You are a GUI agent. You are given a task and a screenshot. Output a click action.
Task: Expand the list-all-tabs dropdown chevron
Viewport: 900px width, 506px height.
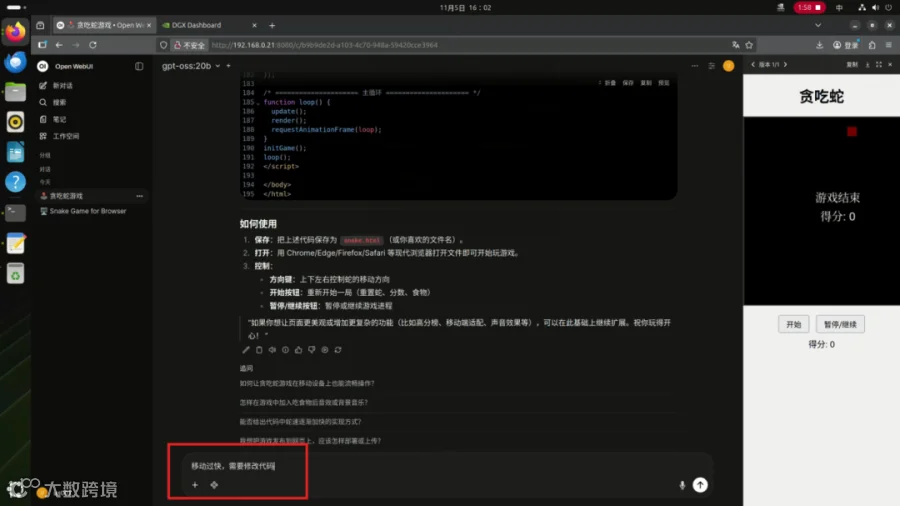point(818,25)
